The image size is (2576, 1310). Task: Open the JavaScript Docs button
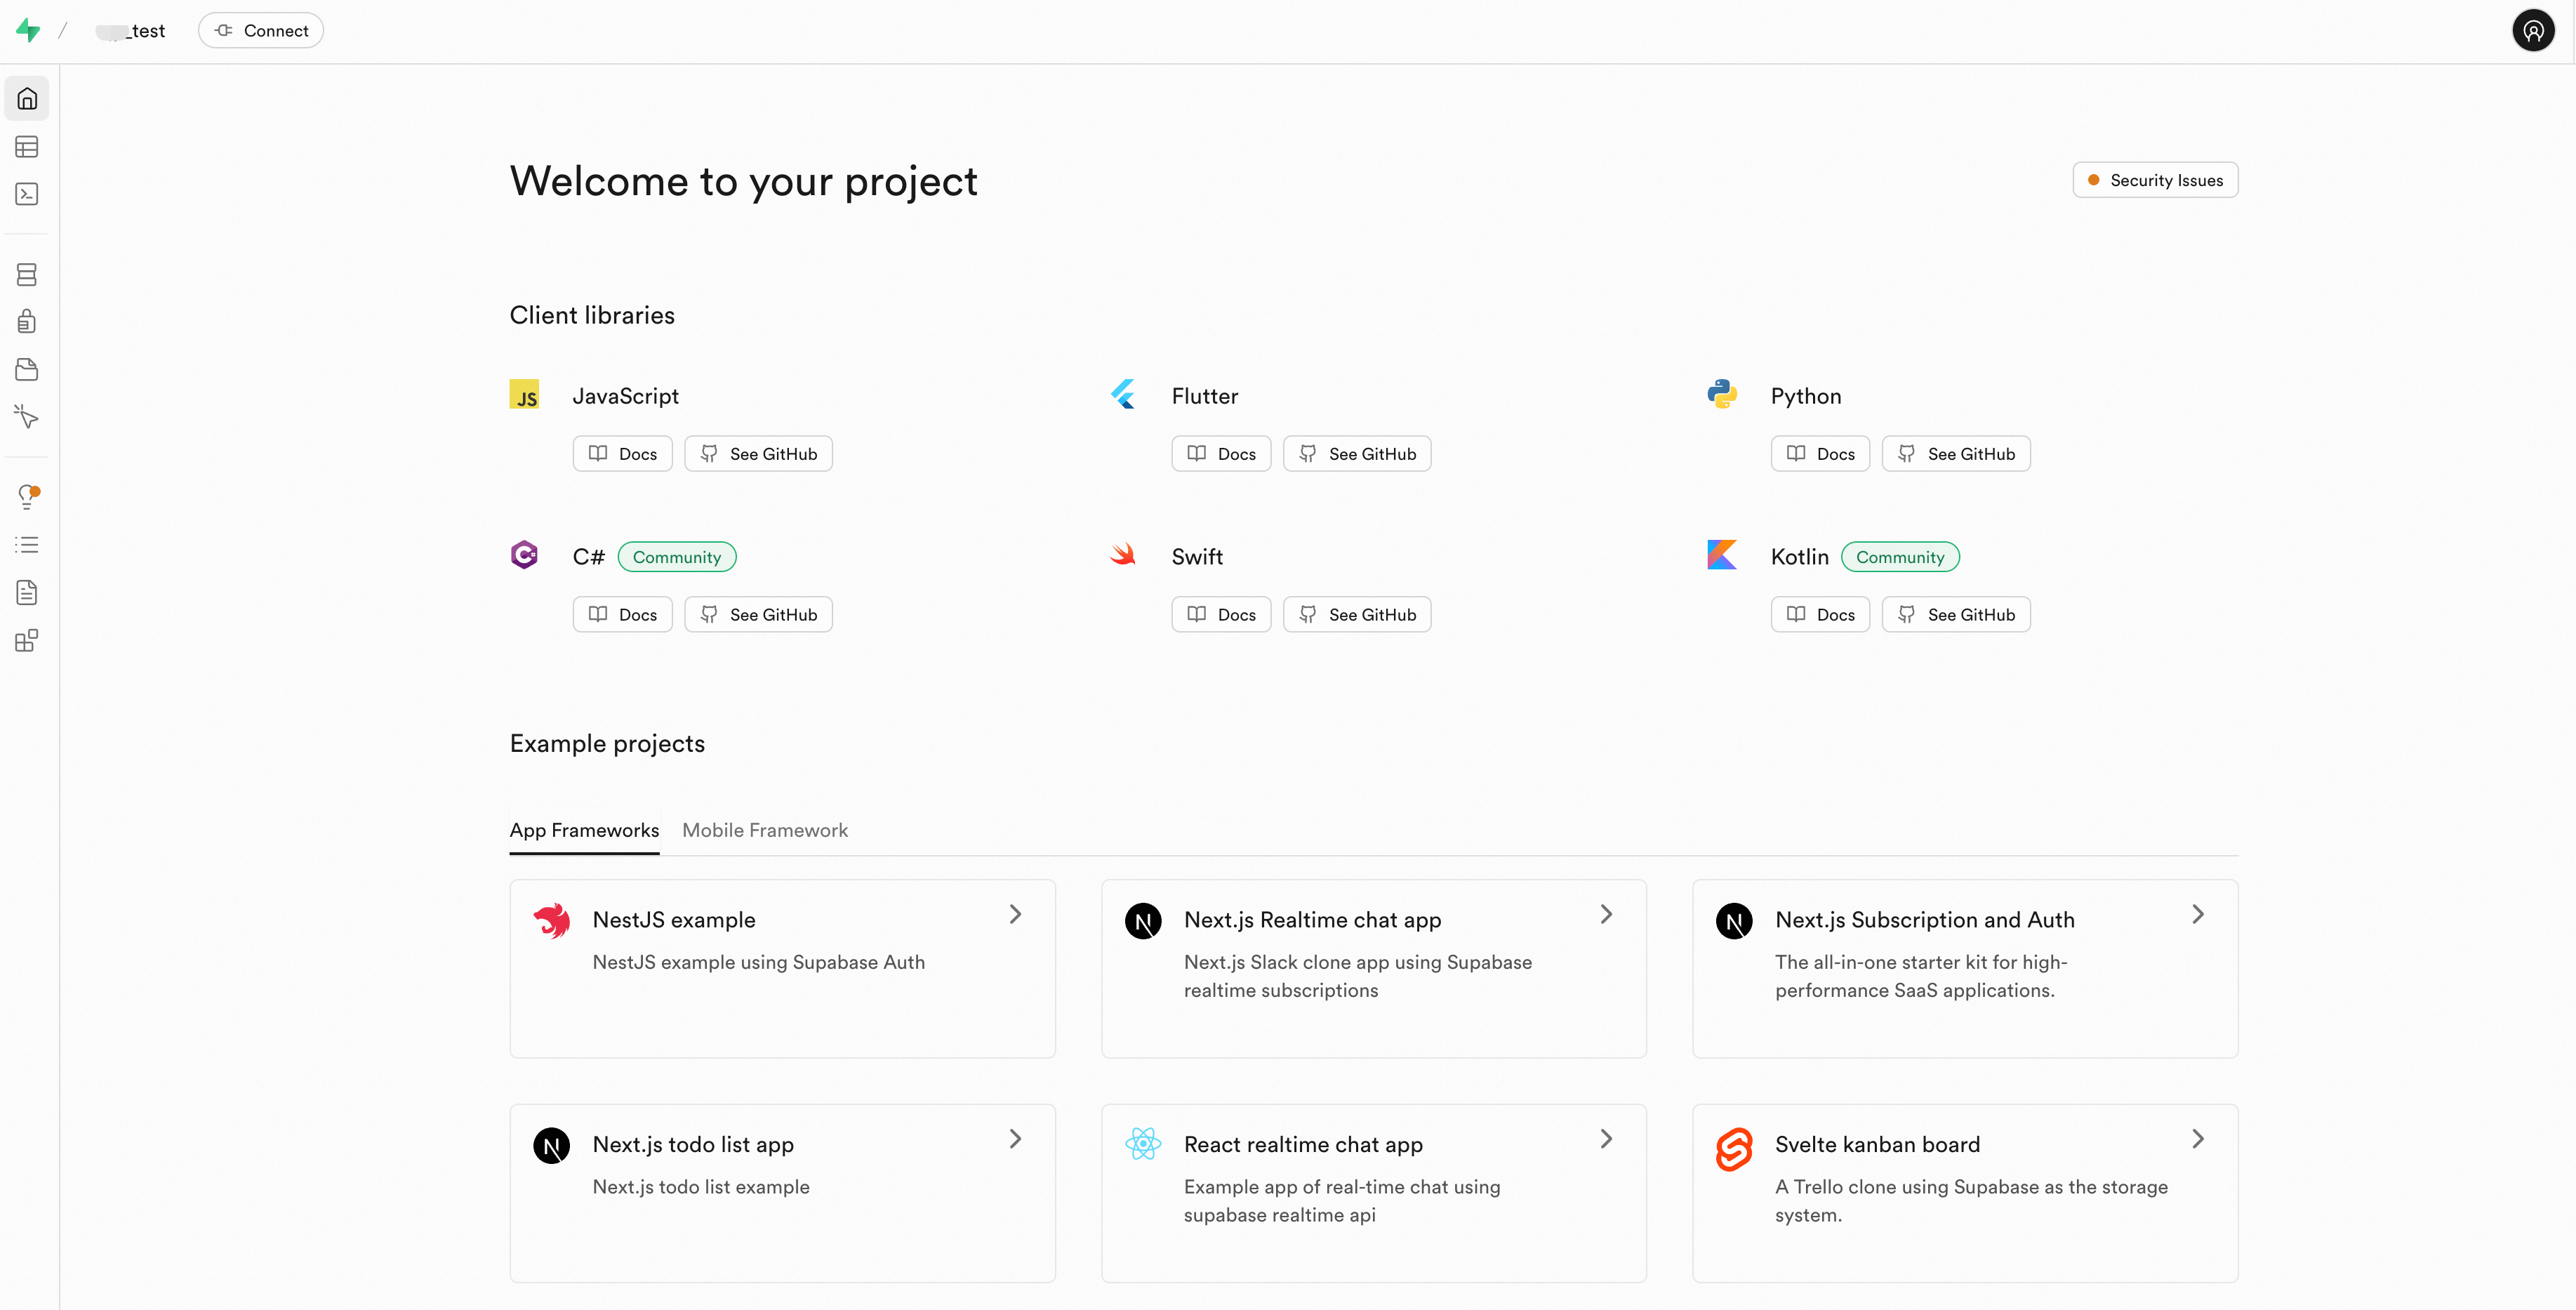point(622,454)
